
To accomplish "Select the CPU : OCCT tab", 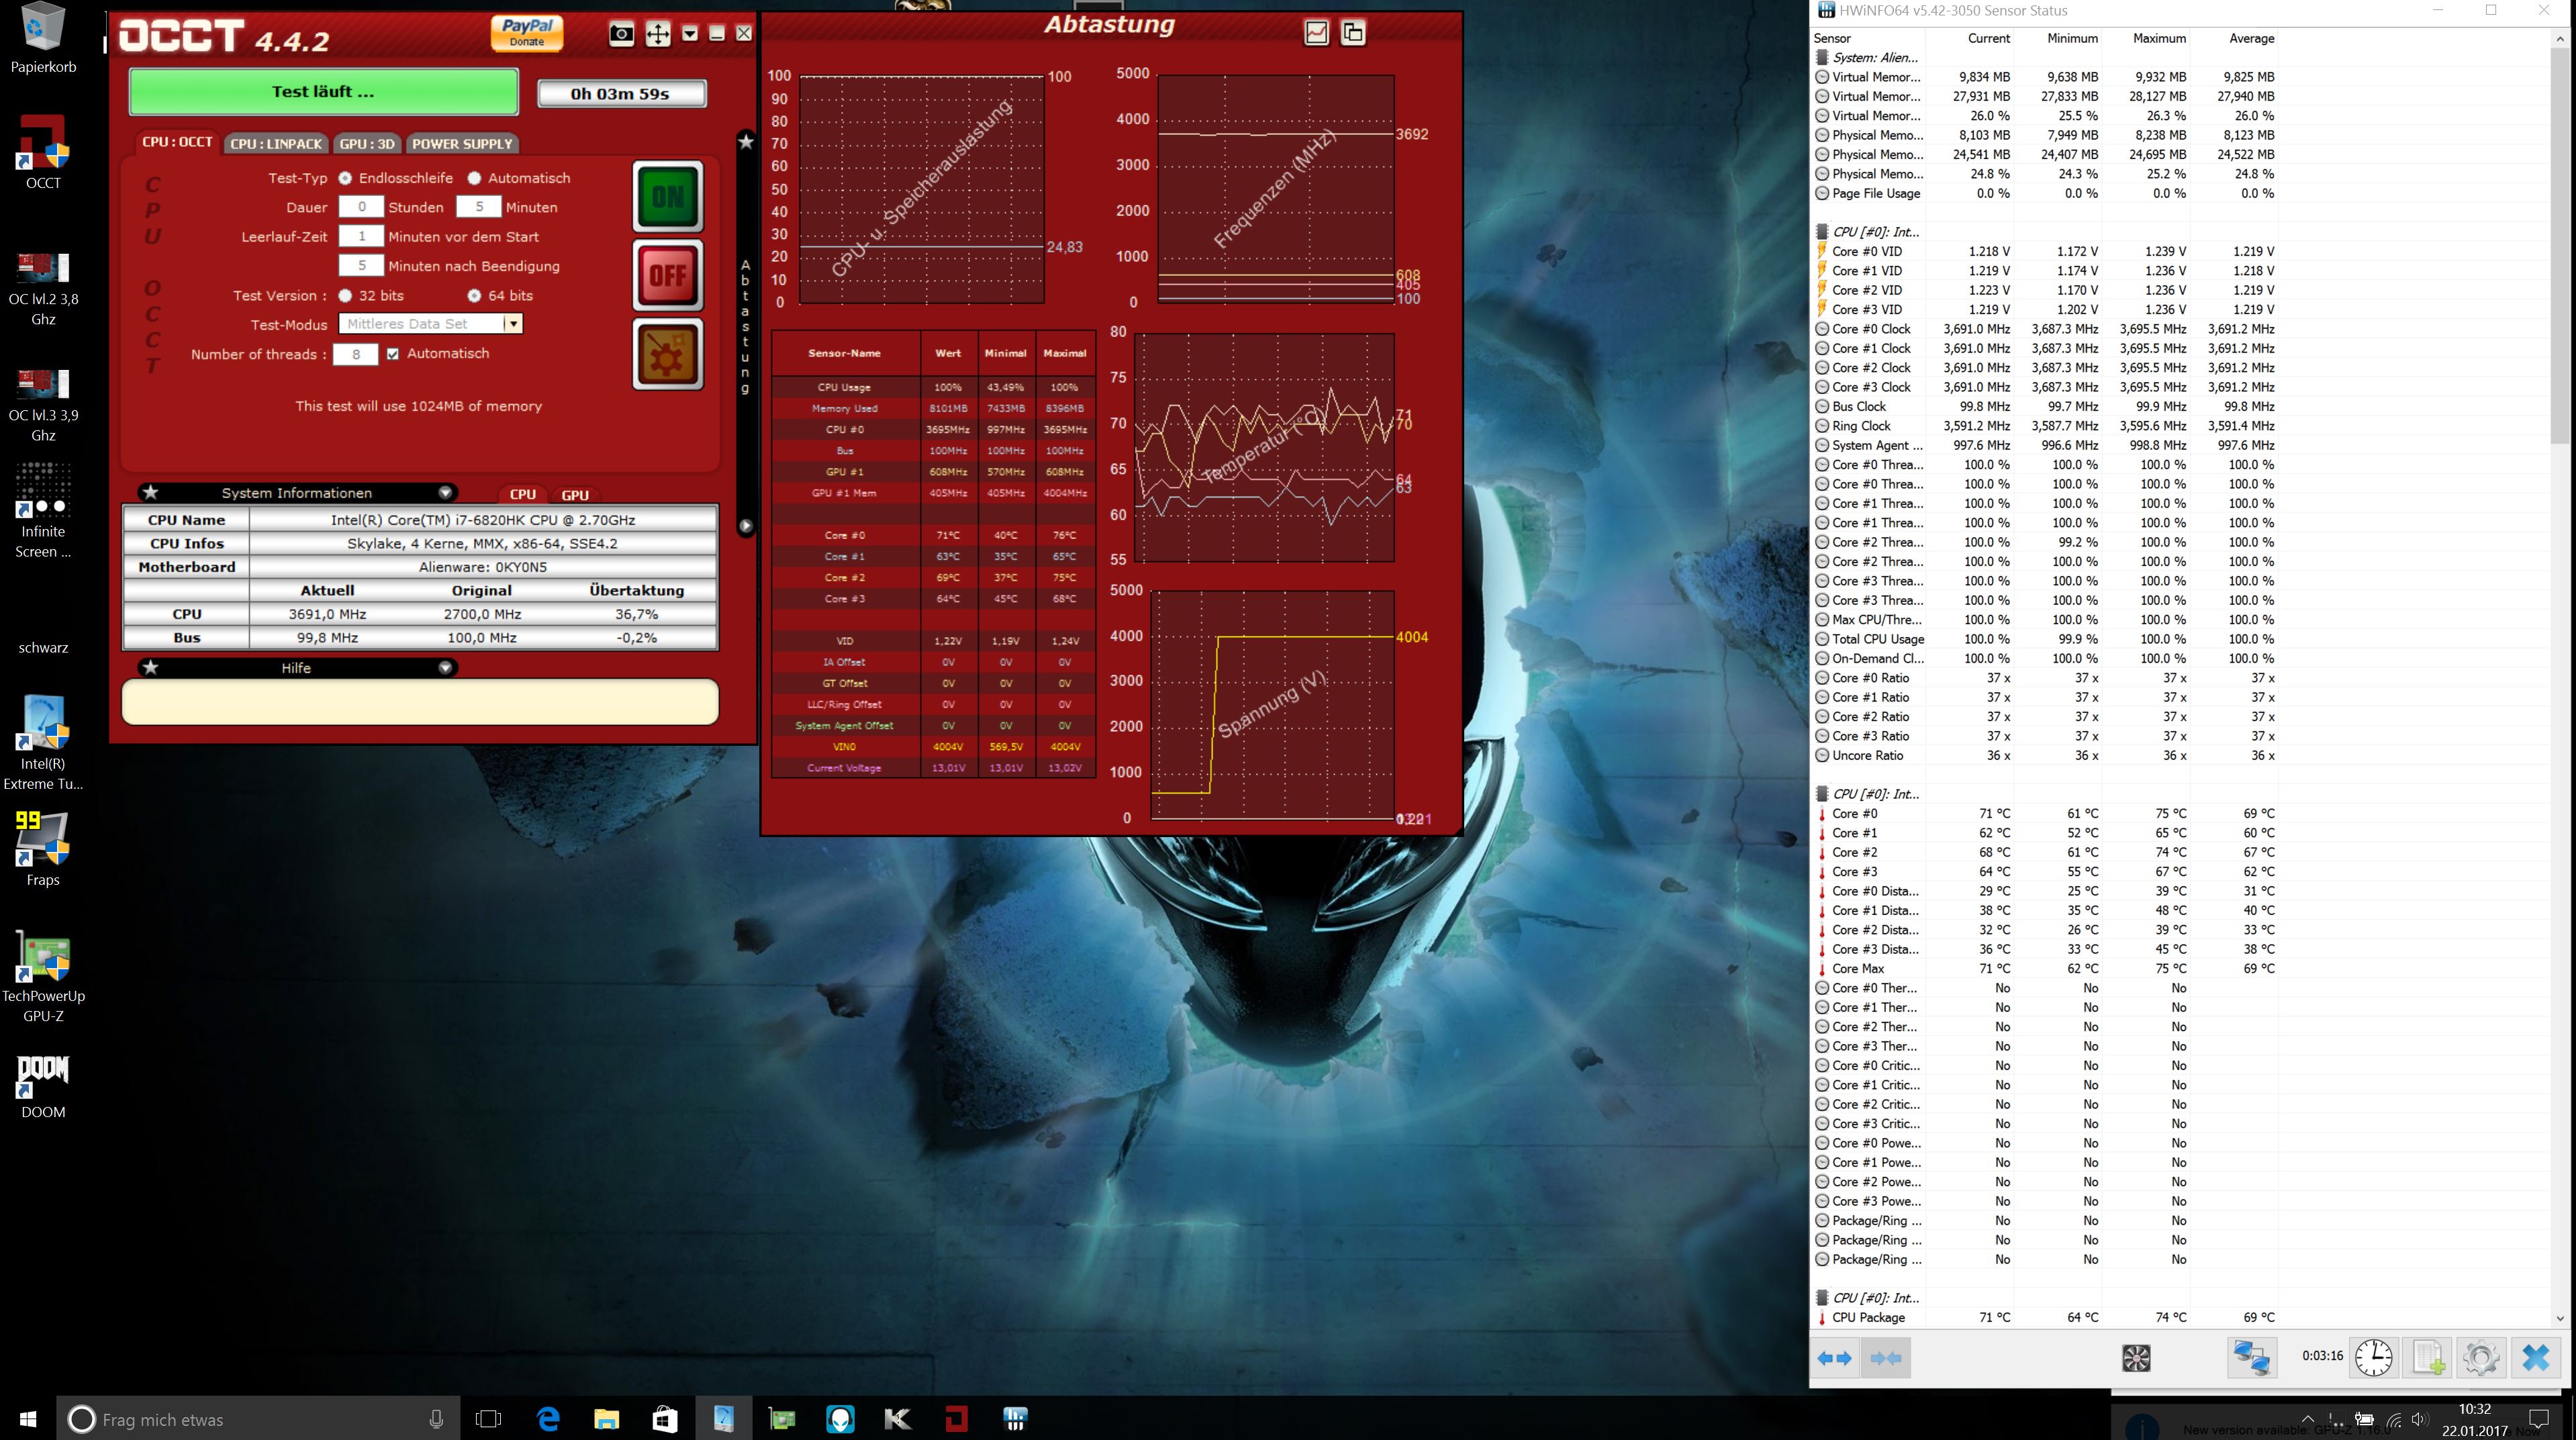I will pos(177,142).
